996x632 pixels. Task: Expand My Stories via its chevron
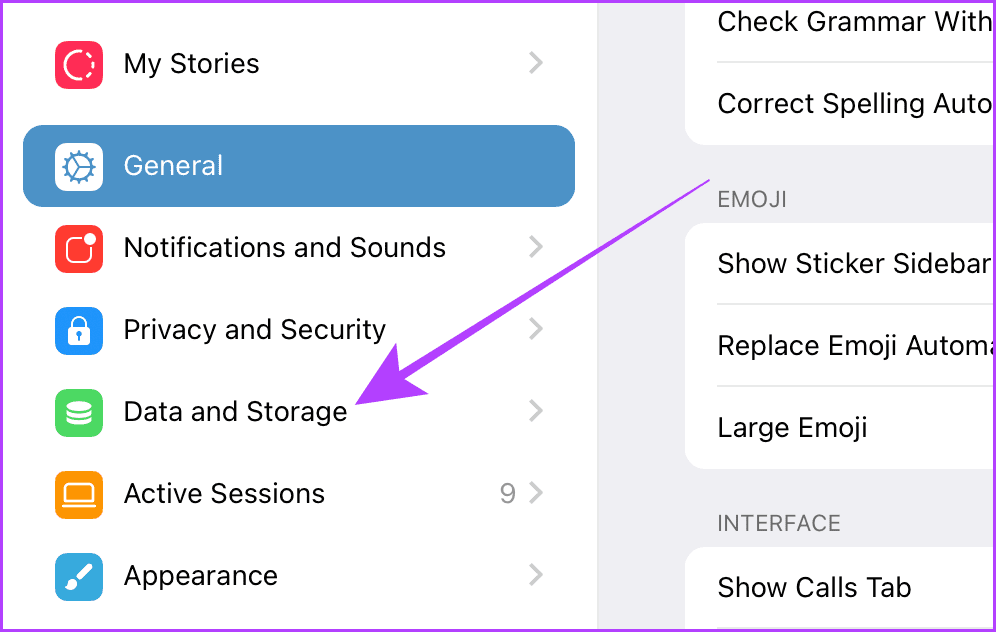coord(536,63)
